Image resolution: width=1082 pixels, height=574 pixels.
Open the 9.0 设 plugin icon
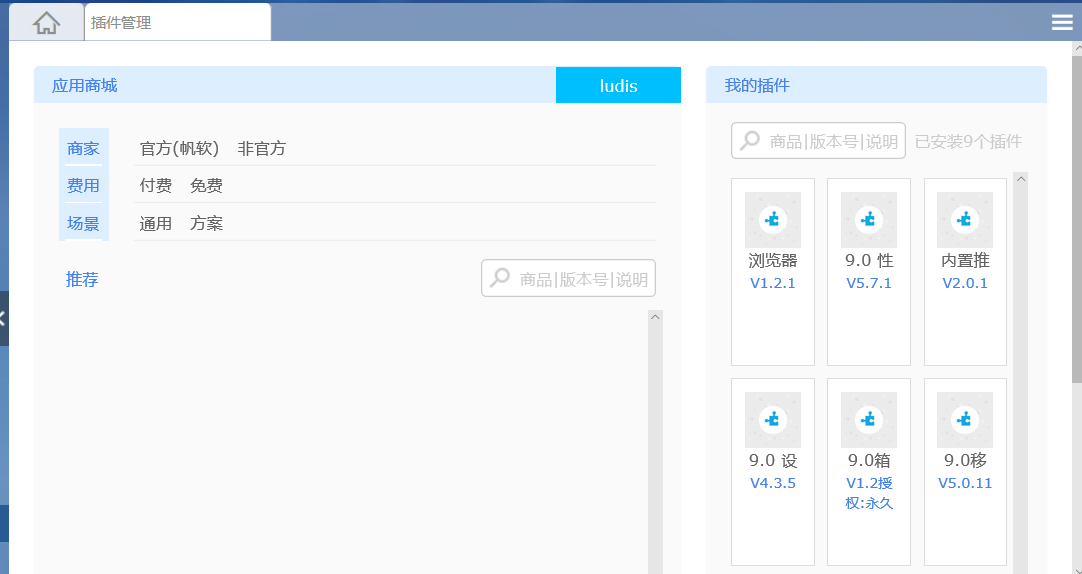point(773,420)
